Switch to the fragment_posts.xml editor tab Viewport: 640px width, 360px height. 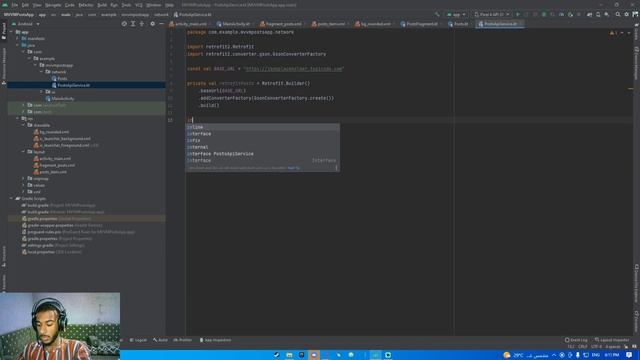(x=282, y=24)
